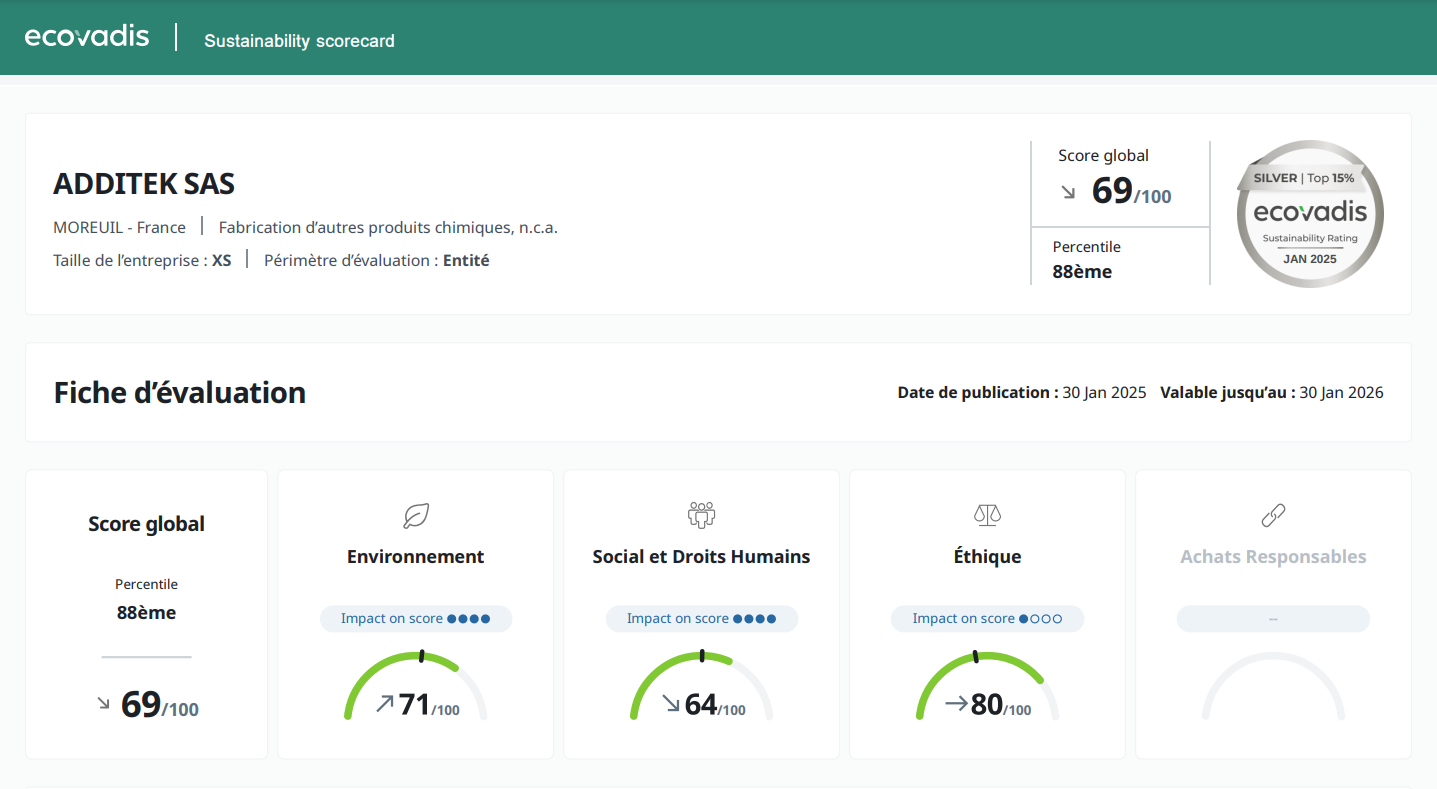1437x789 pixels.
Task: Click the Social score 64/100
Action: click(x=715, y=705)
